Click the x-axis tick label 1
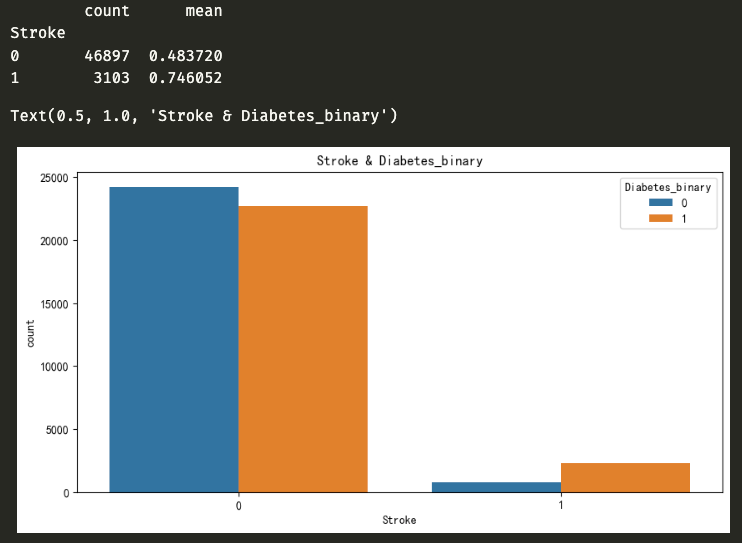Viewport: 742px width, 543px height. (561, 505)
